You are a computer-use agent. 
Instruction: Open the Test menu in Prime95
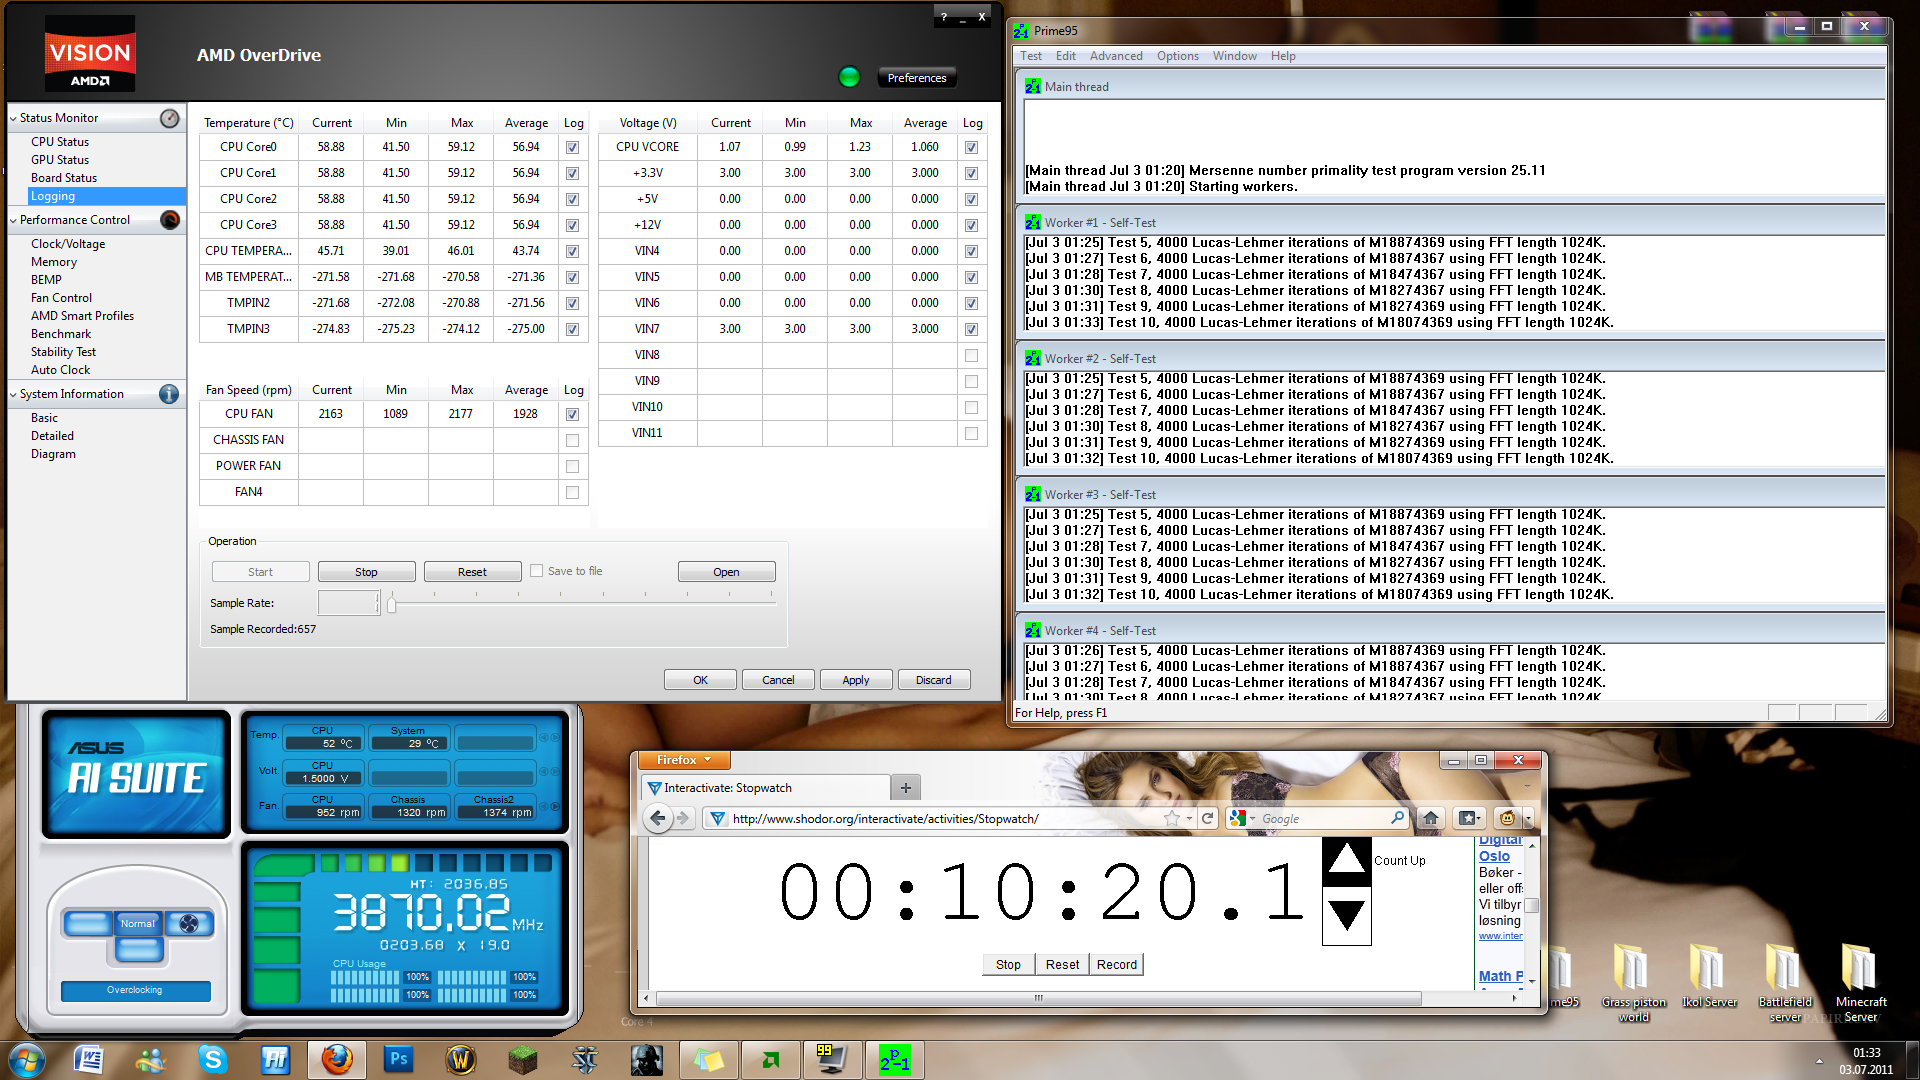click(1031, 56)
